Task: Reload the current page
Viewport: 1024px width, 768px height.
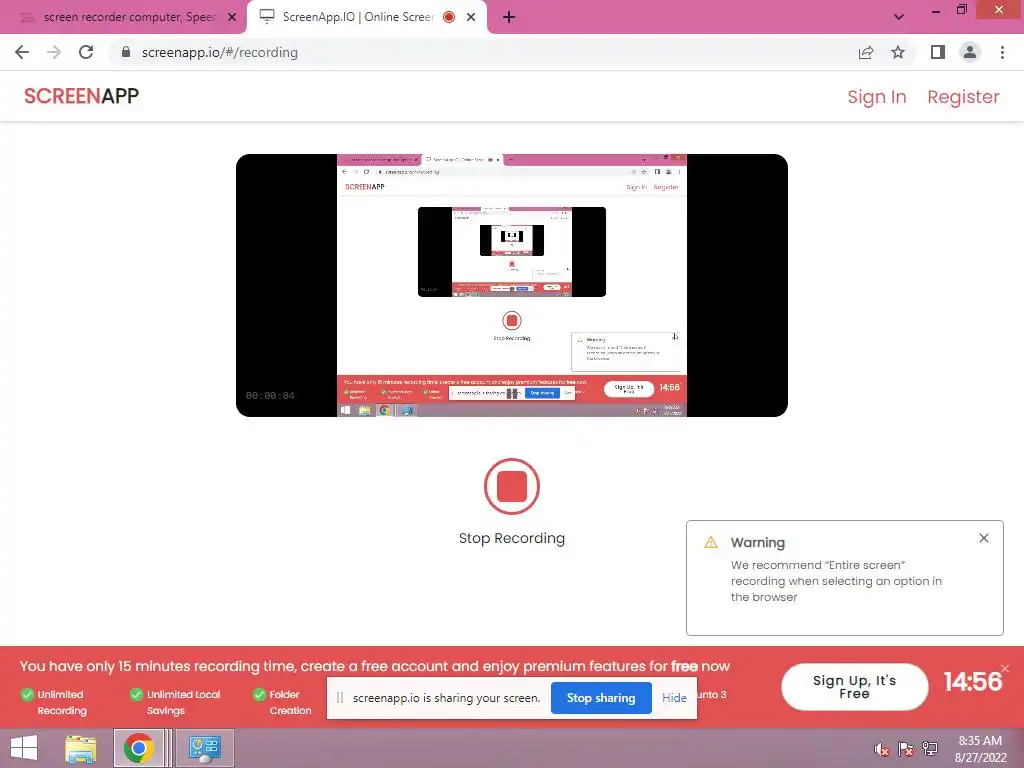Action: click(86, 52)
